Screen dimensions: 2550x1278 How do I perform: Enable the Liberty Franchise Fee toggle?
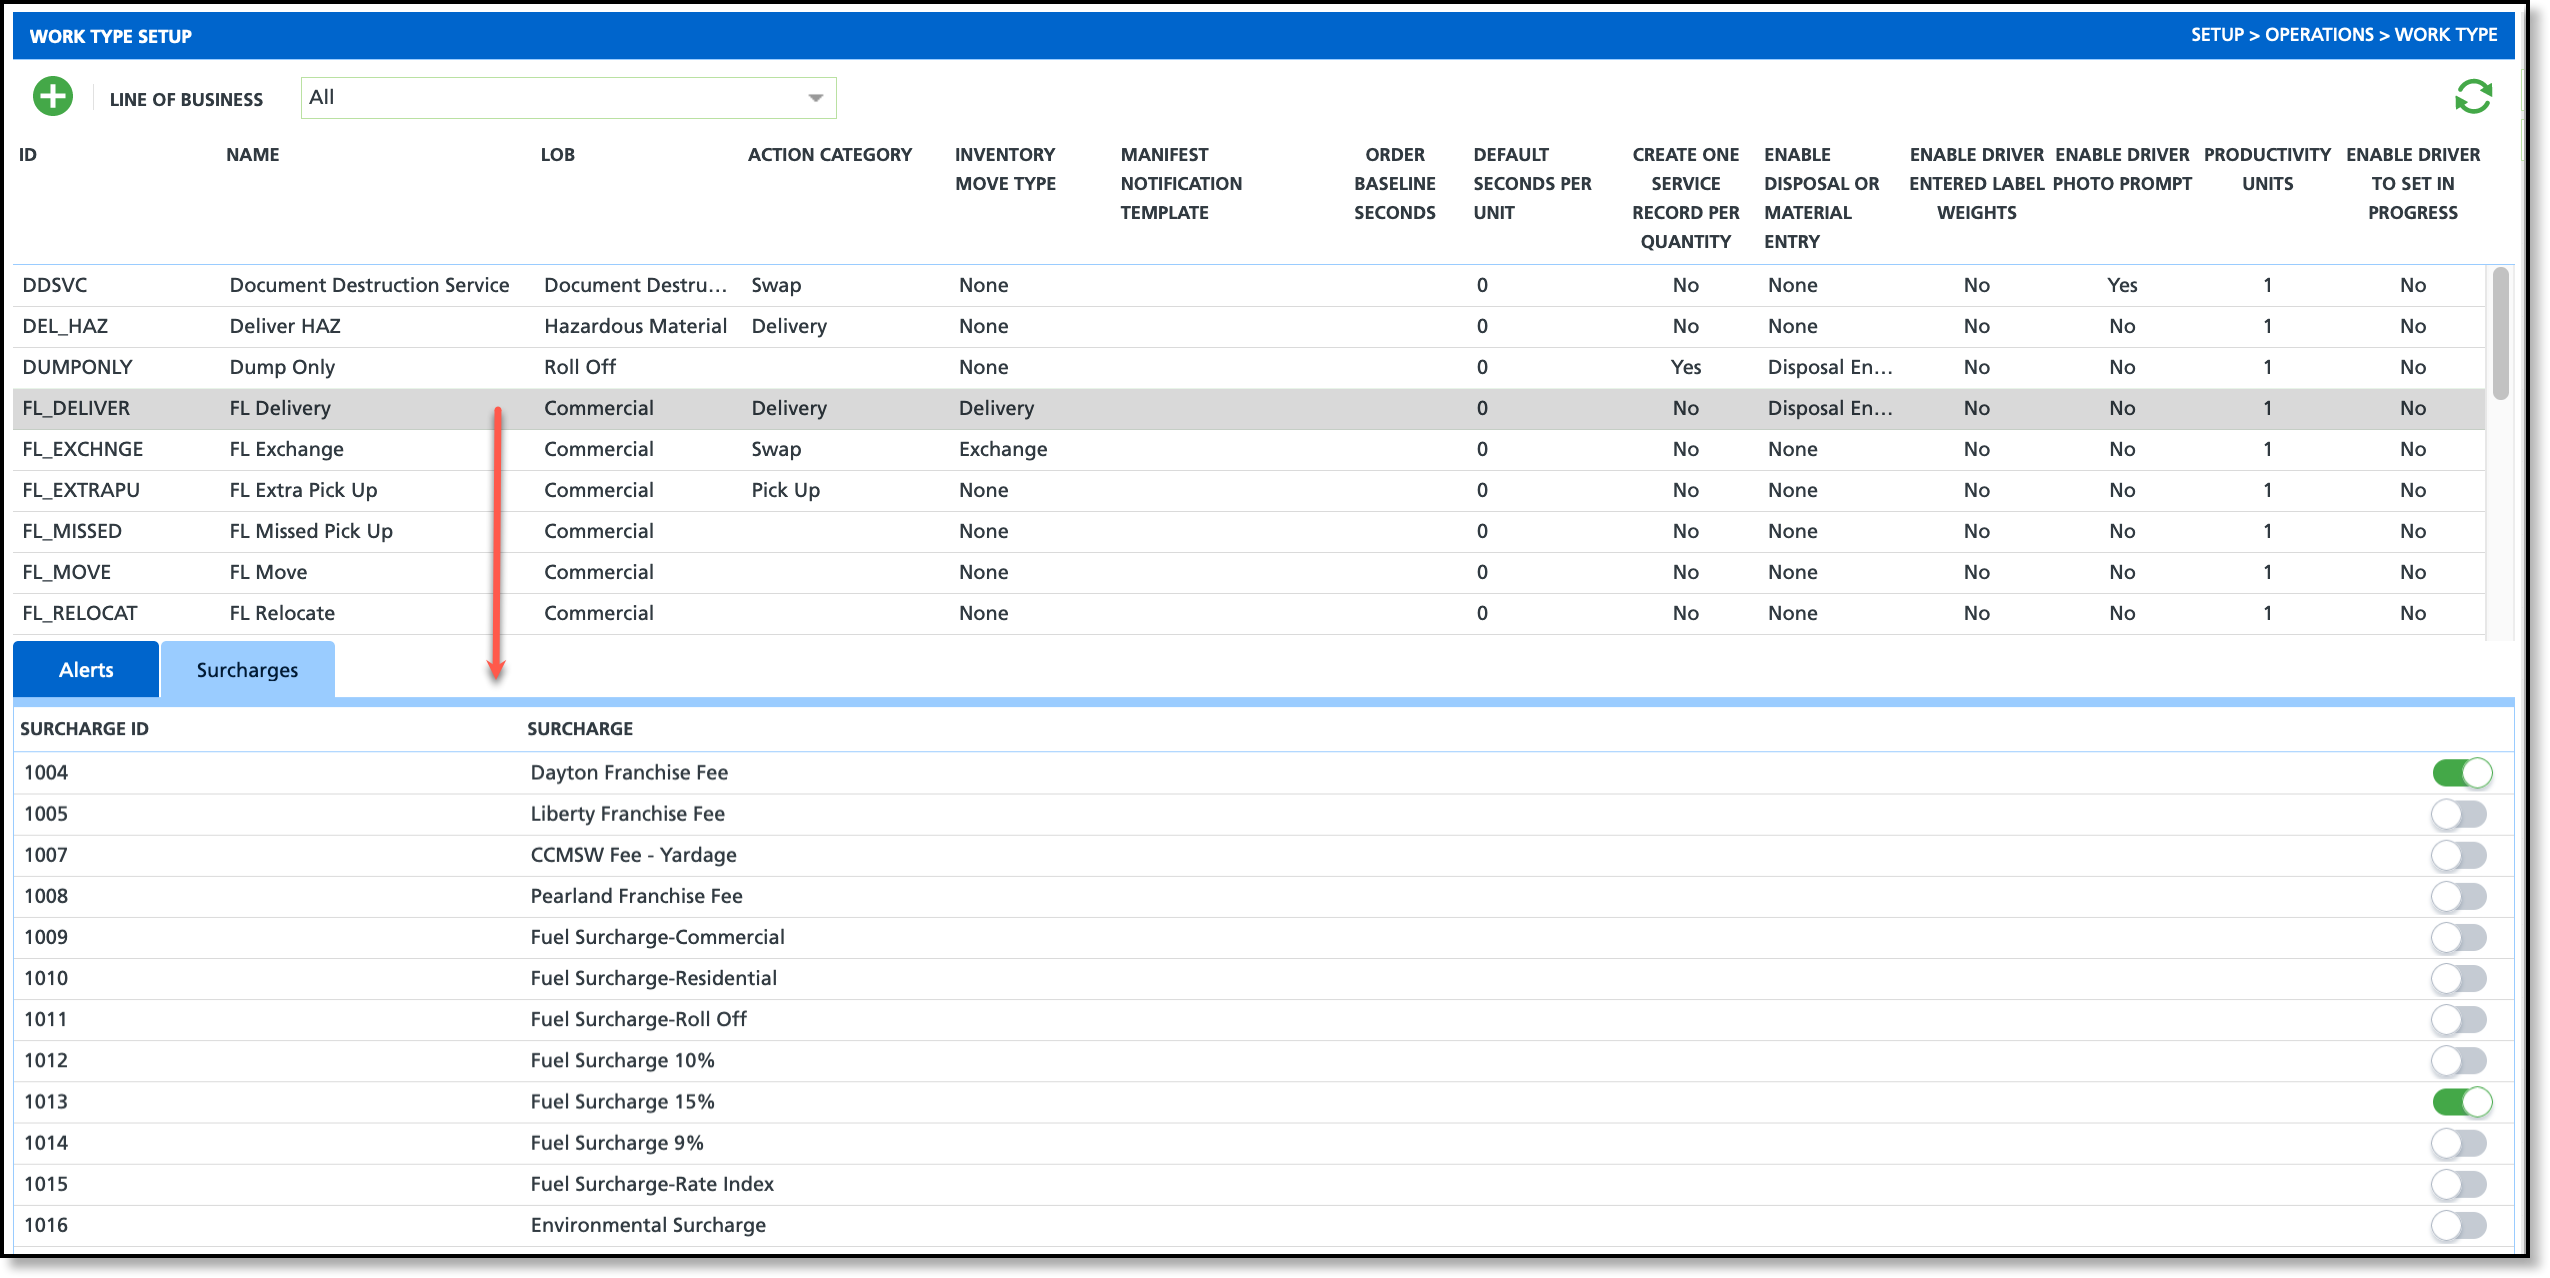pyautogui.click(x=2459, y=814)
